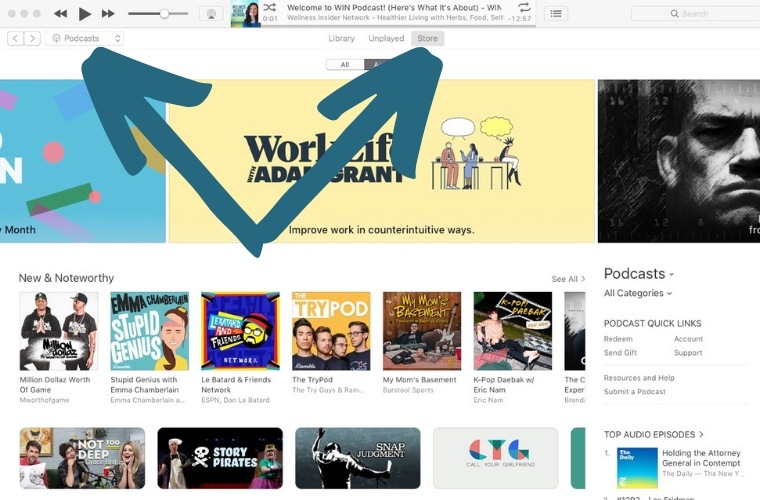The width and height of the screenshot is (760, 500).
Task: Adjust the volume slider knob
Action: (164, 14)
